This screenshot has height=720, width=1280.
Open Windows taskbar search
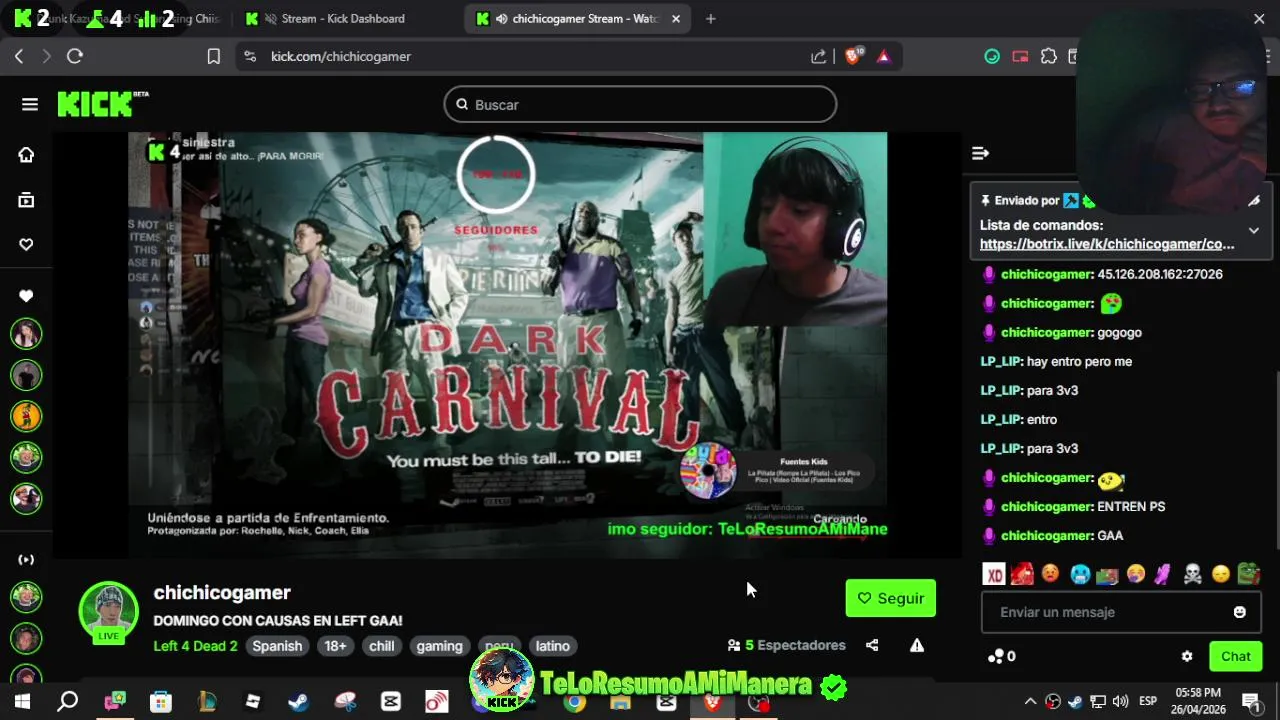(68, 702)
